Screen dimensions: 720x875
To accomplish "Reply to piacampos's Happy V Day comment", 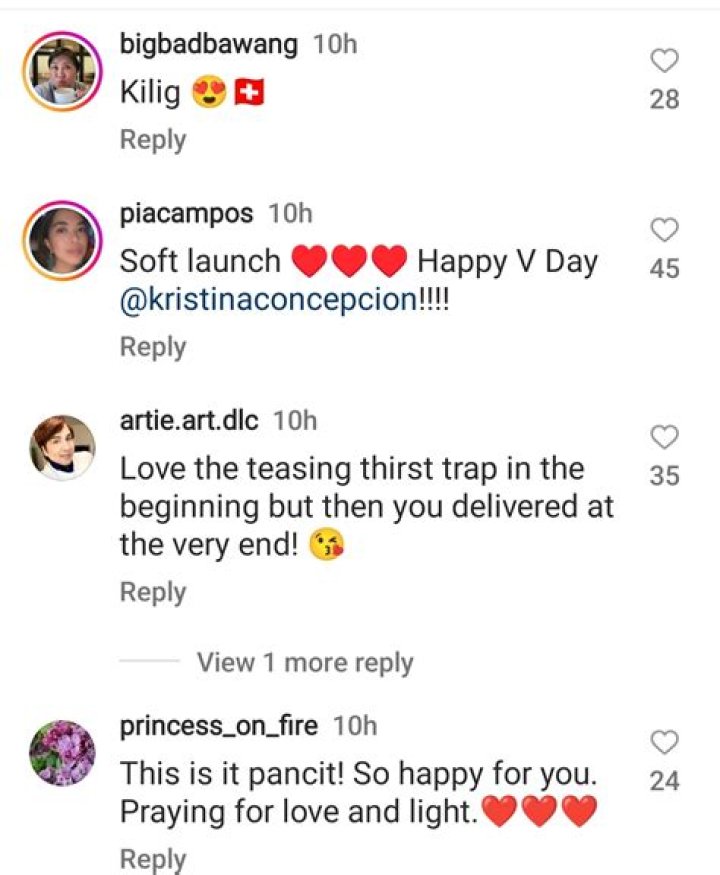I will pos(151,347).
